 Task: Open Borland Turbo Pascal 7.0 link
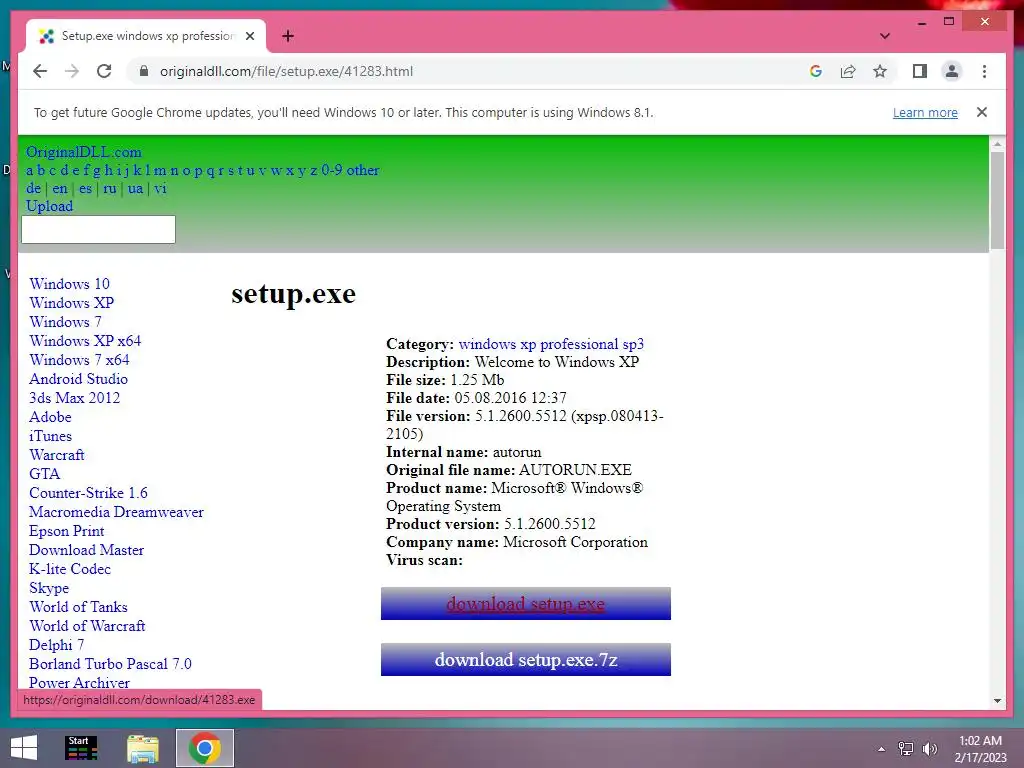[x=110, y=664]
